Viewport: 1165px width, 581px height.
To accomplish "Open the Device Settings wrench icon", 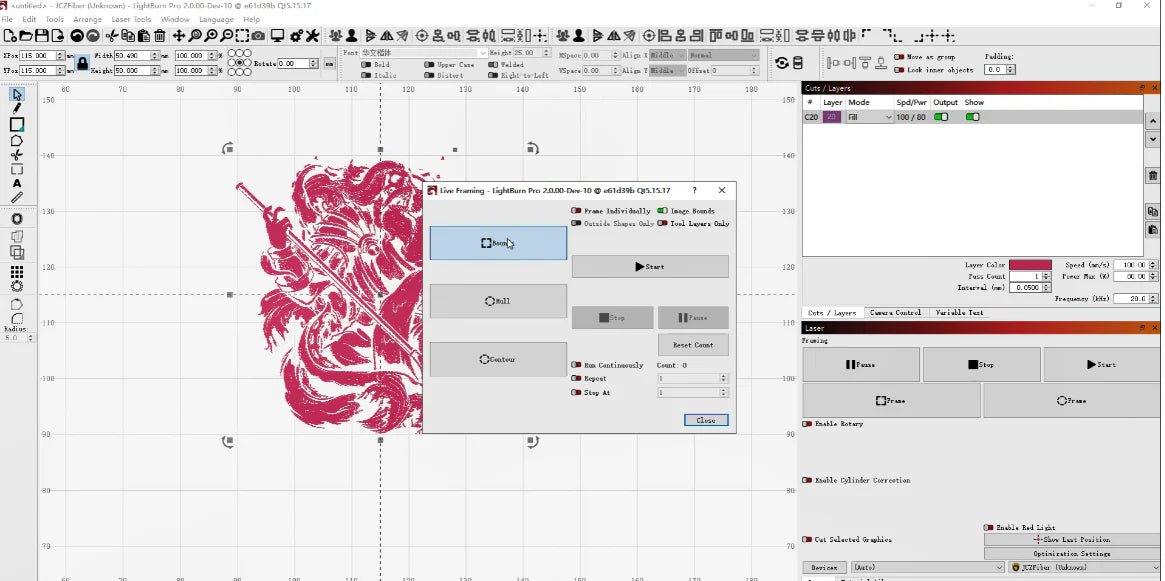I will coord(313,36).
